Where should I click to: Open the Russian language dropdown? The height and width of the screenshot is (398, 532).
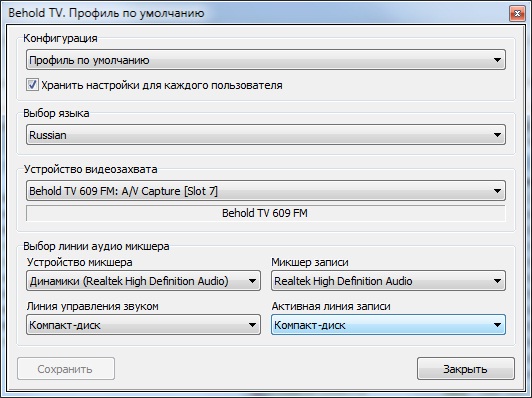266,135
